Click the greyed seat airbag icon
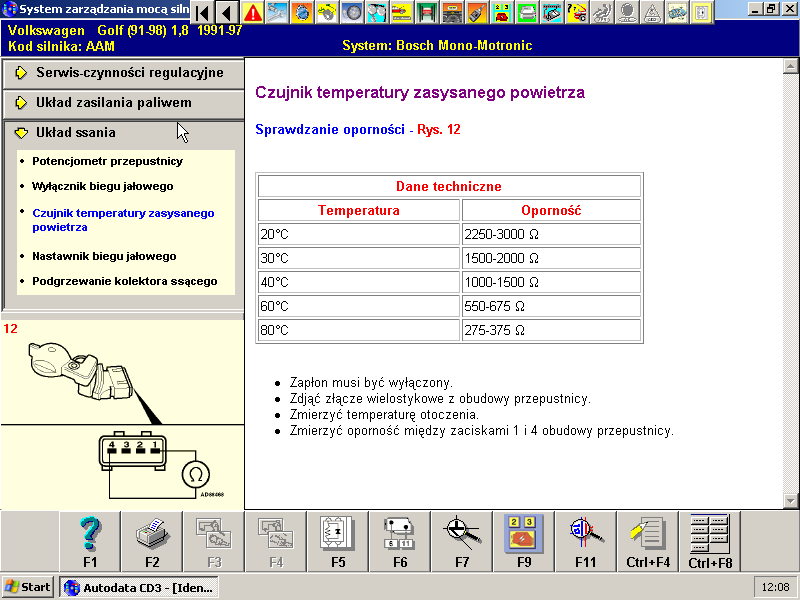 (602, 13)
